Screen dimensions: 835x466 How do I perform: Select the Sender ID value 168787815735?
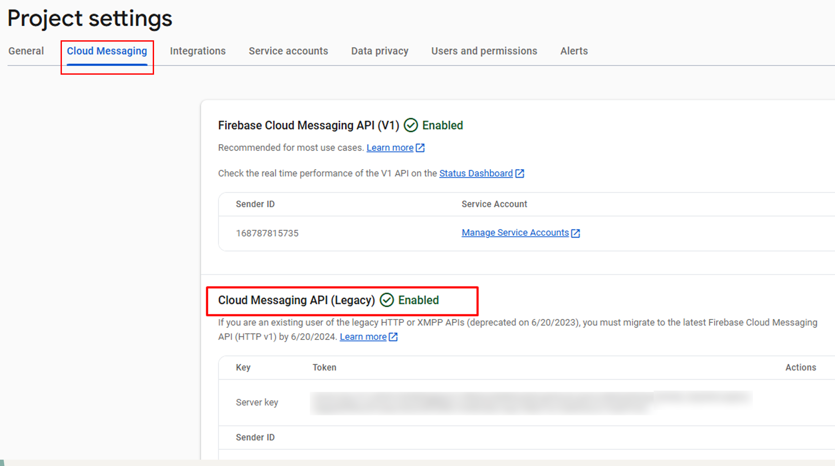point(267,233)
